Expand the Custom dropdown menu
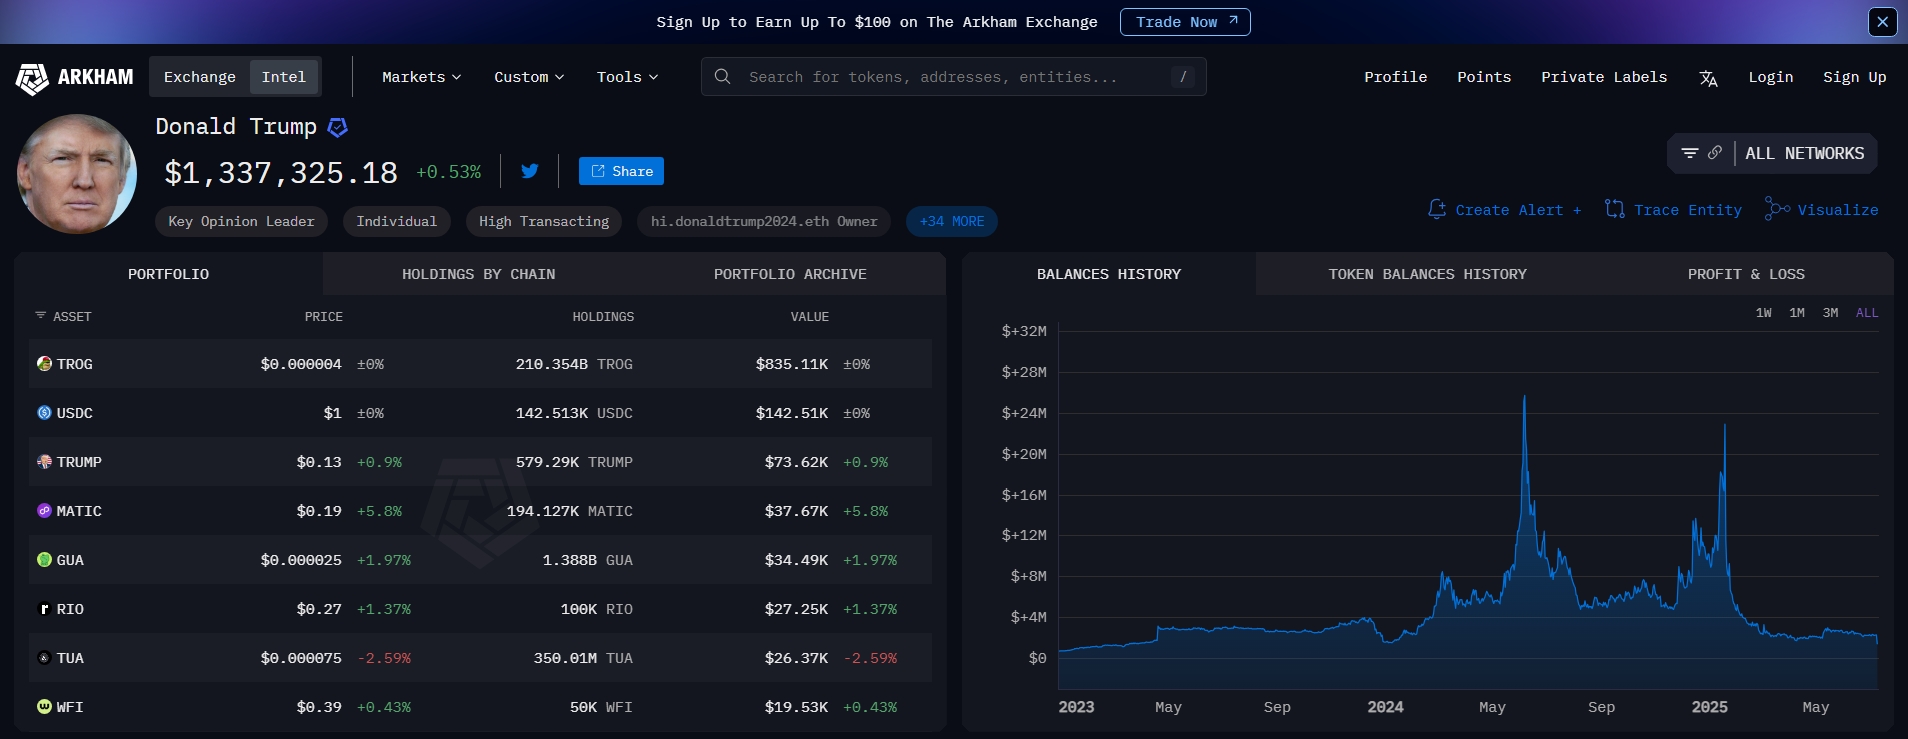Viewport: 1908px width, 739px height. [x=529, y=77]
